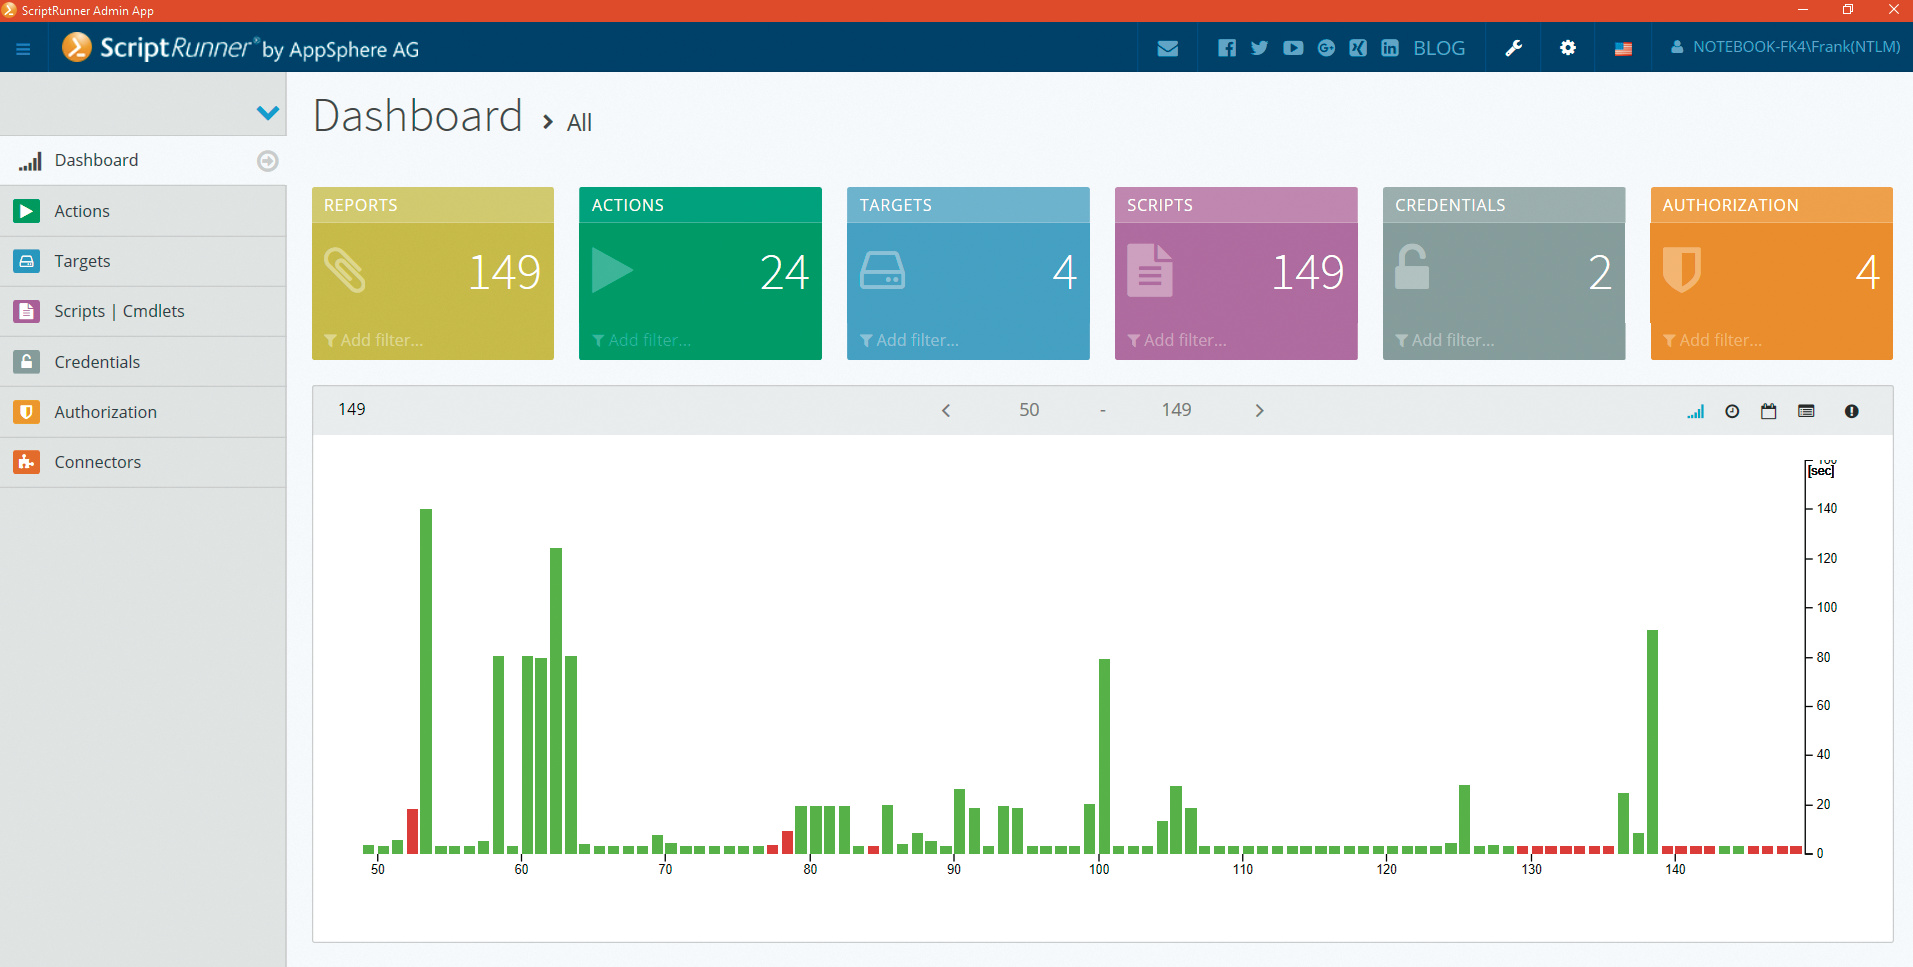This screenshot has width=1913, height=967.
Task: Click the exclamation alert icon above chart
Action: 1851,411
